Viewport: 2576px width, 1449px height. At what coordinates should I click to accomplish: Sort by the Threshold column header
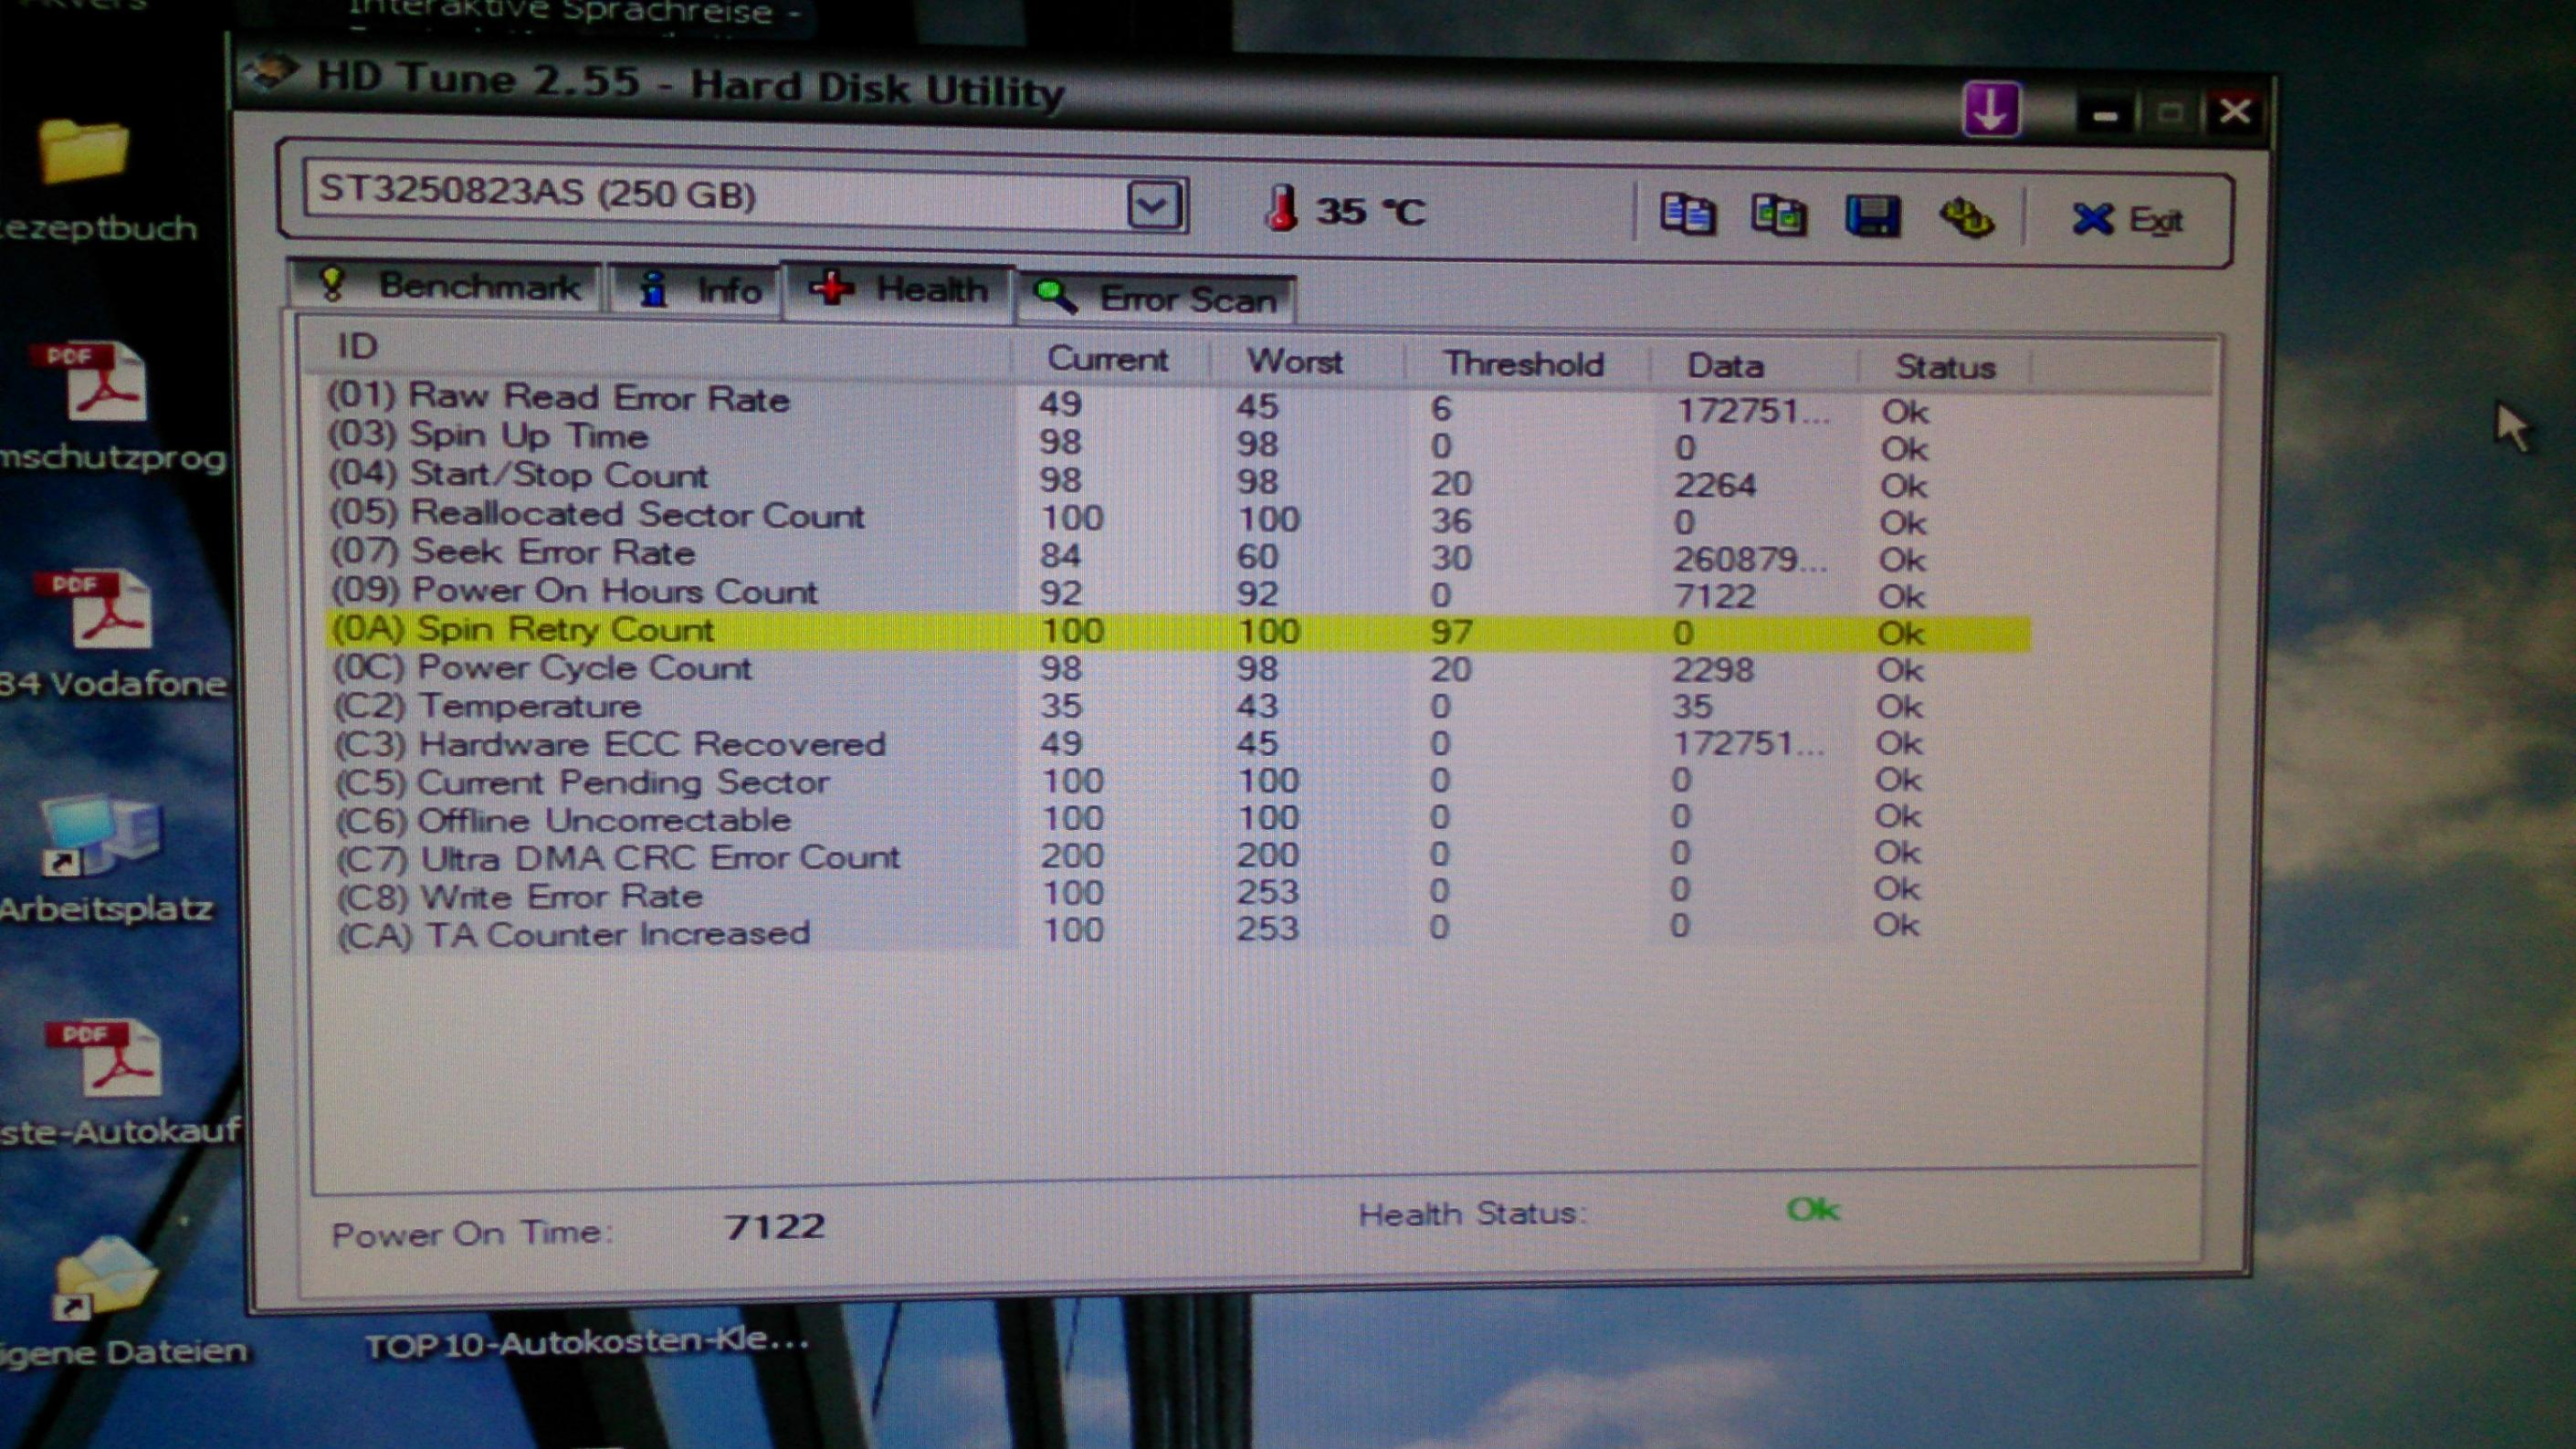pos(1522,364)
